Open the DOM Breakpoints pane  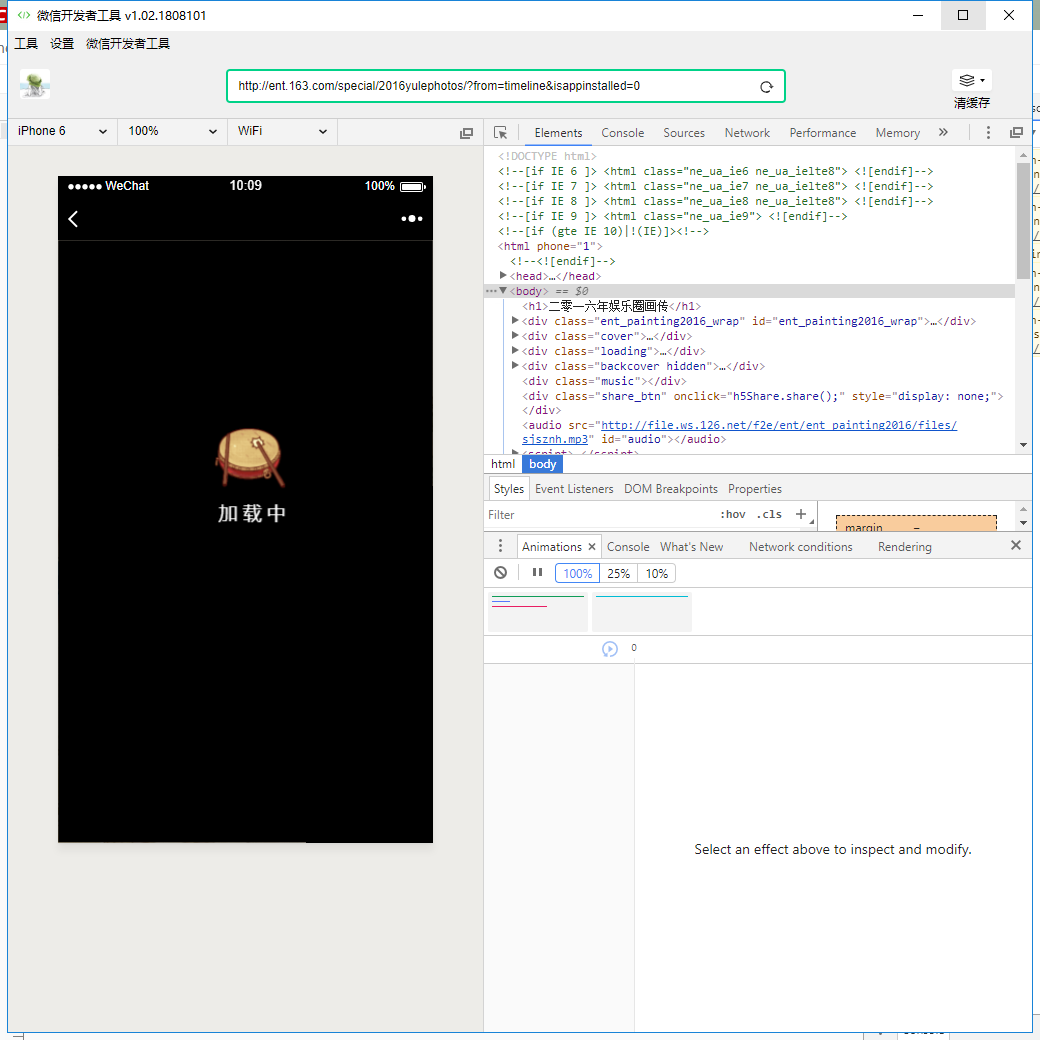[x=671, y=489]
